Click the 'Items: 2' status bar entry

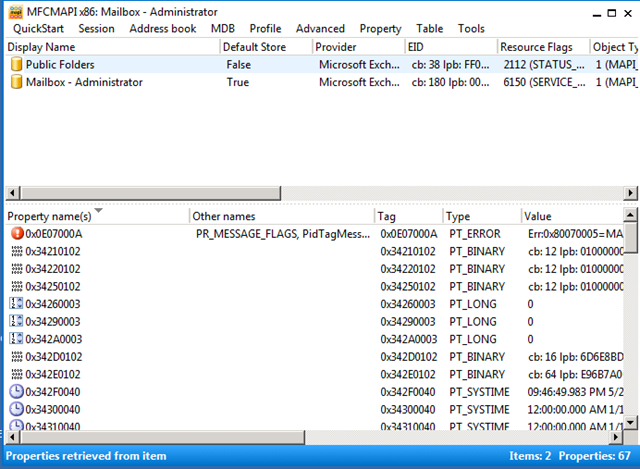530,456
